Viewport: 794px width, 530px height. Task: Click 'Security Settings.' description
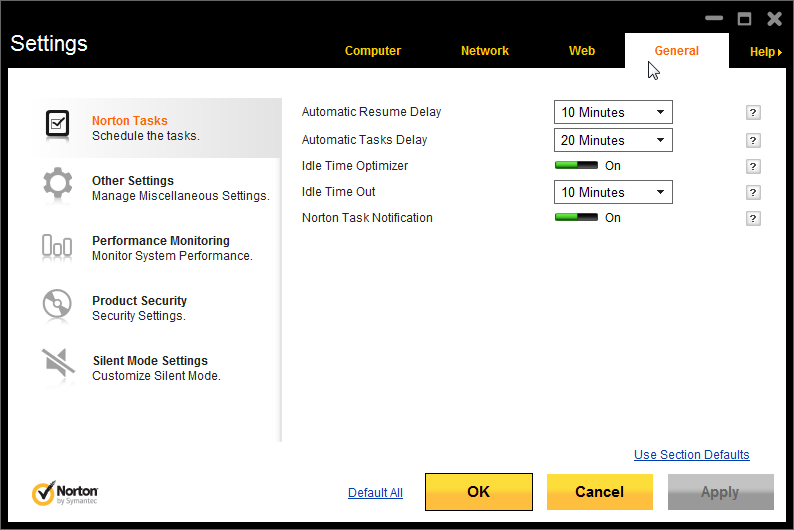coord(139,316)
